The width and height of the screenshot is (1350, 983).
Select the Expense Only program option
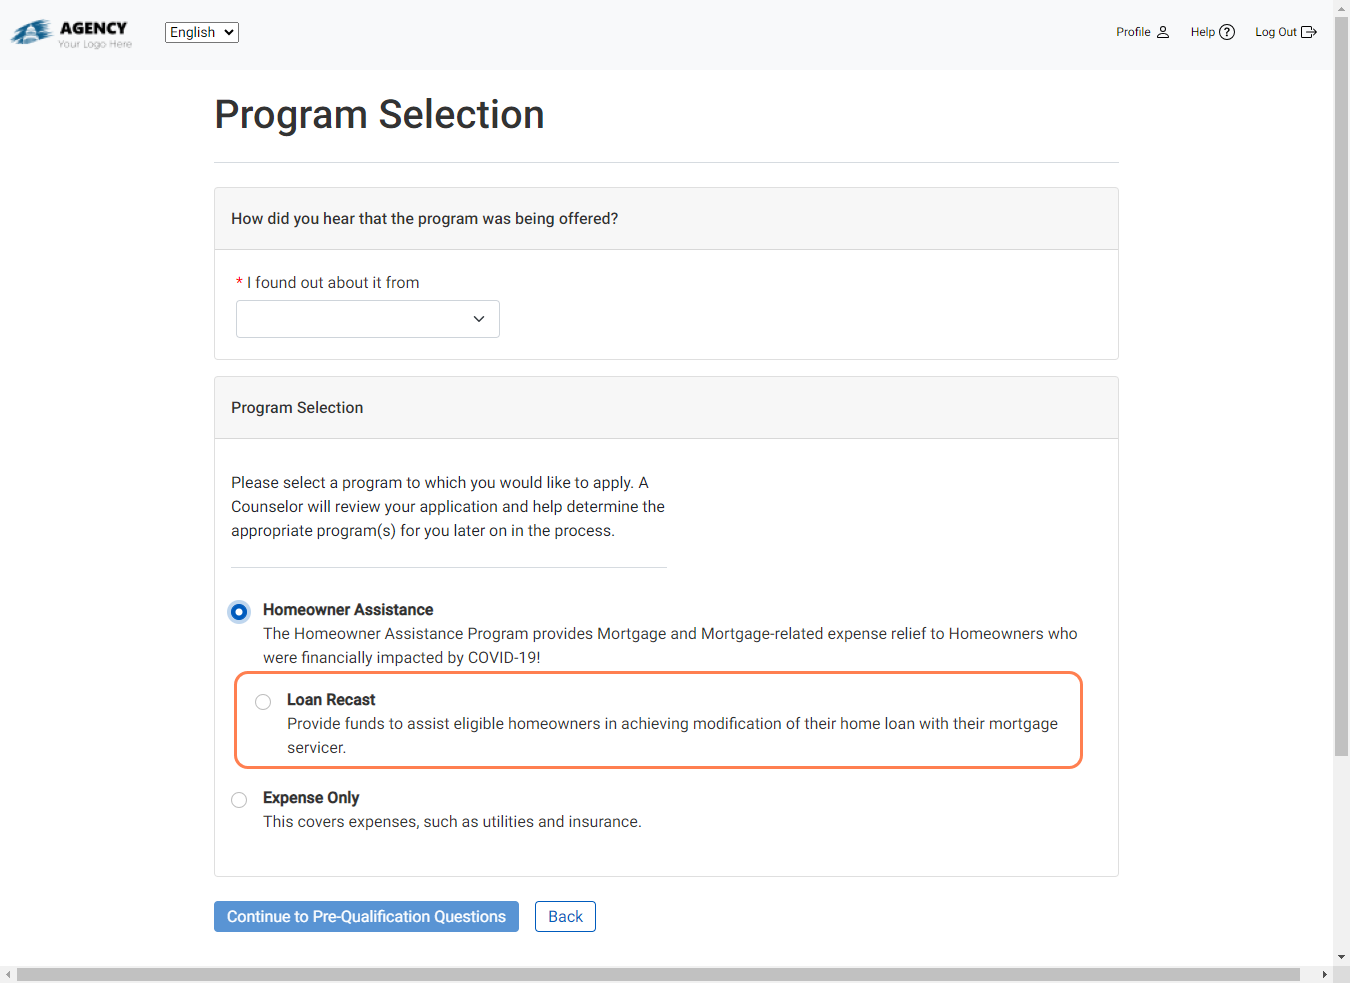coord(239,799)
